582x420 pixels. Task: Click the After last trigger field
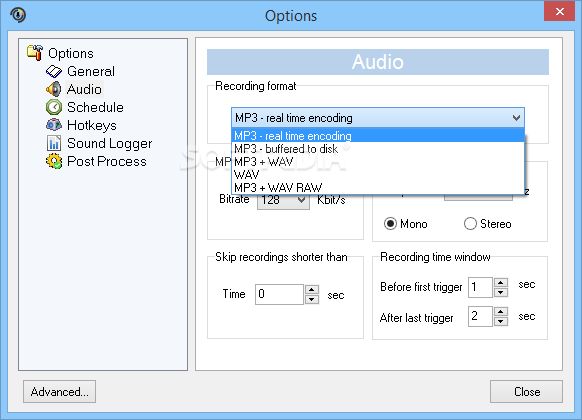480,316
